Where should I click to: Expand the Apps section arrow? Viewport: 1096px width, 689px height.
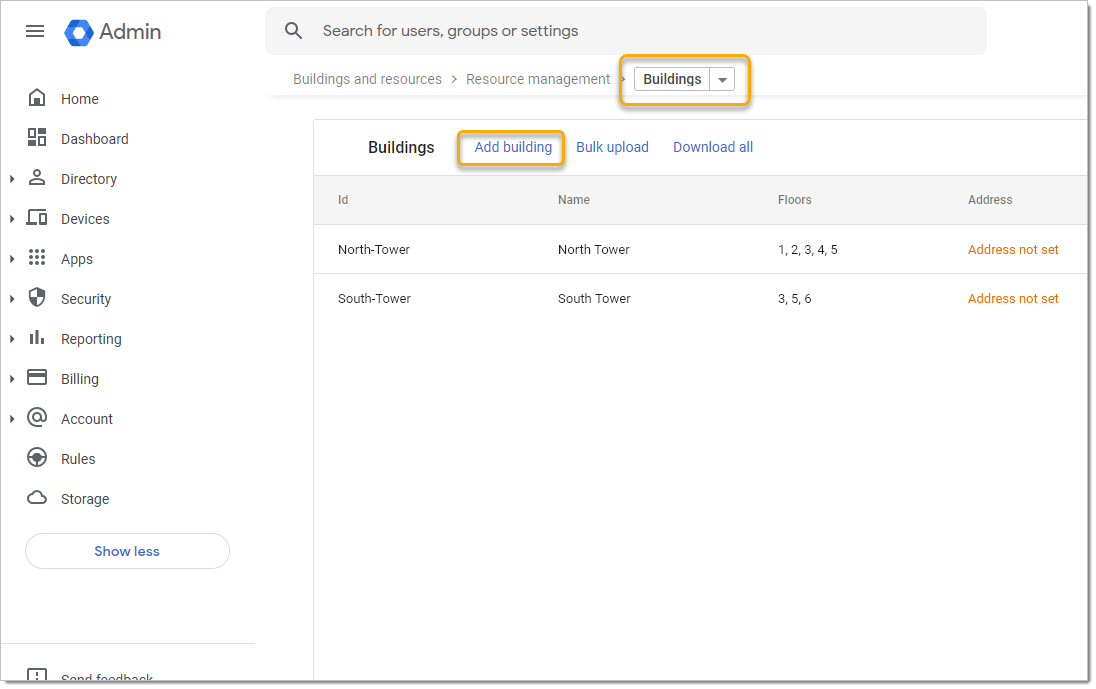tap(12, 259)
